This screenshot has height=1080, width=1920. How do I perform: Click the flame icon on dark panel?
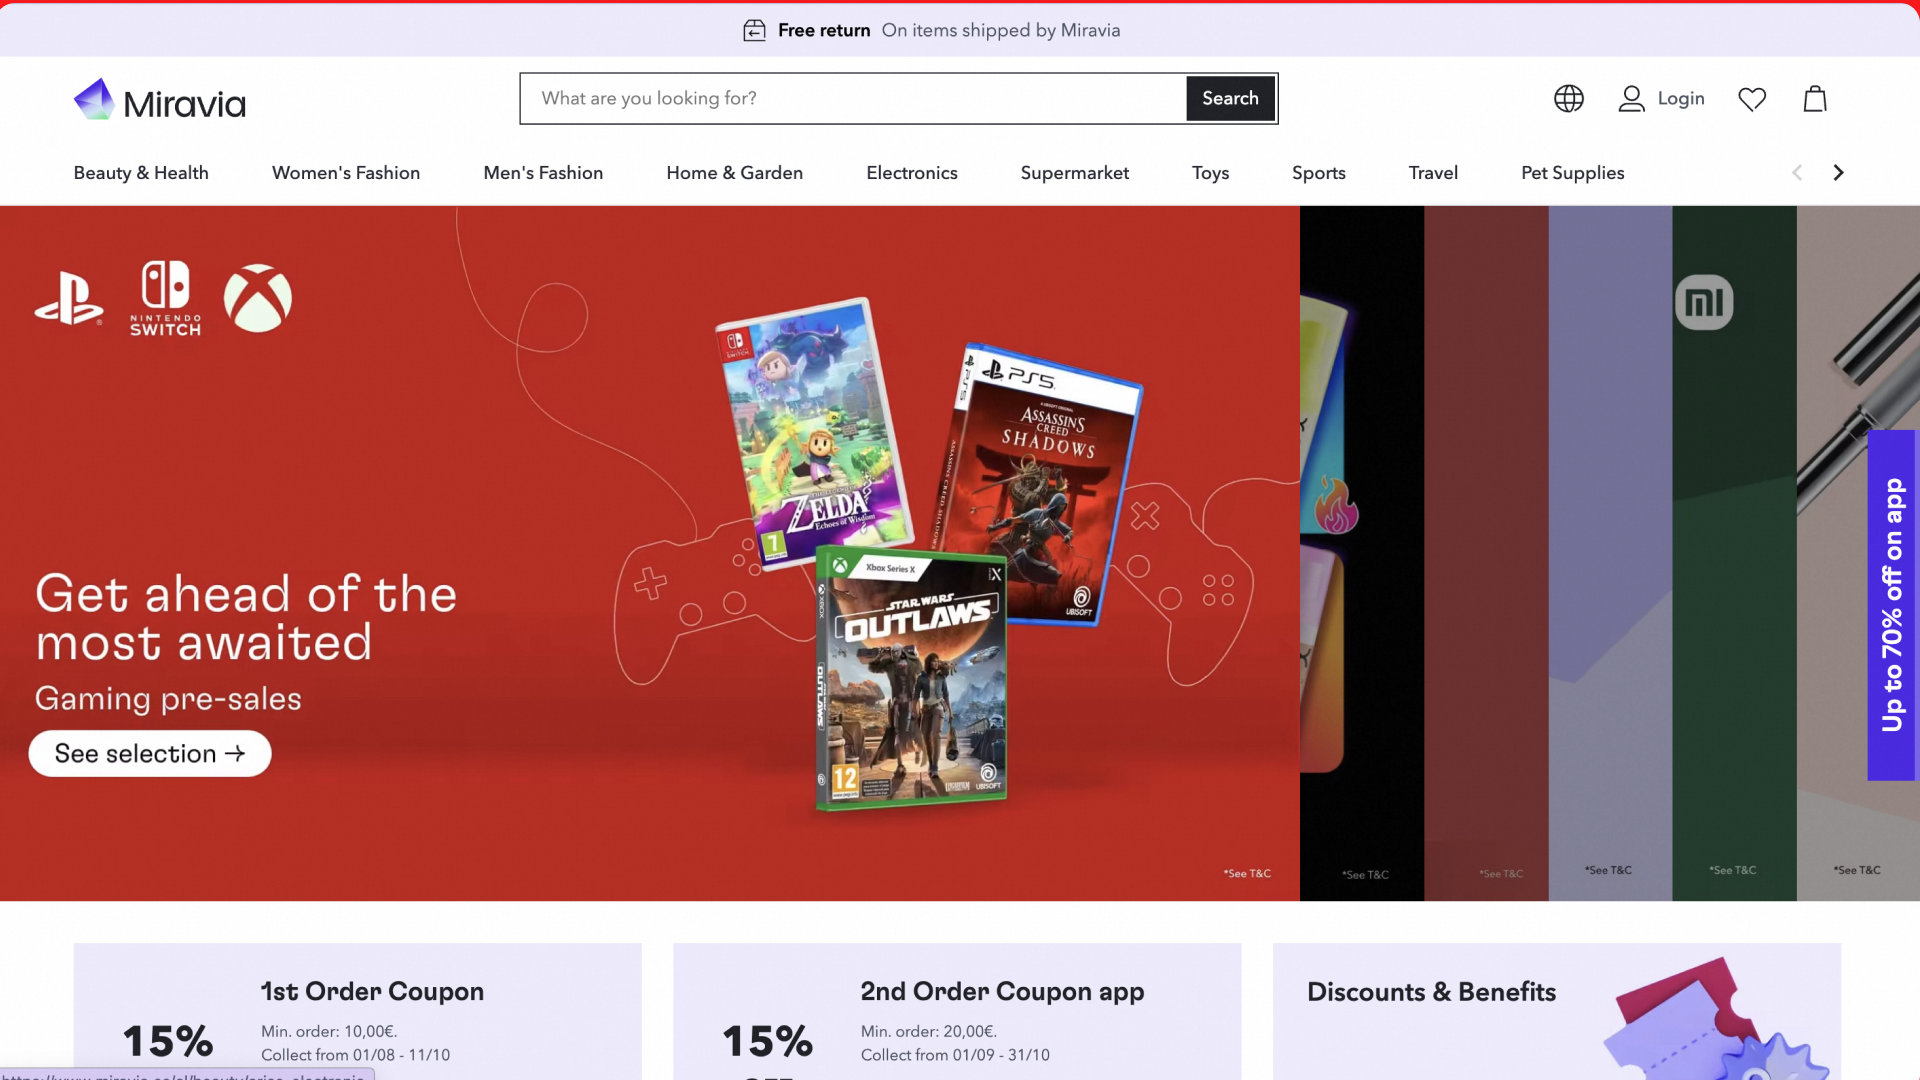point(1336,505)
